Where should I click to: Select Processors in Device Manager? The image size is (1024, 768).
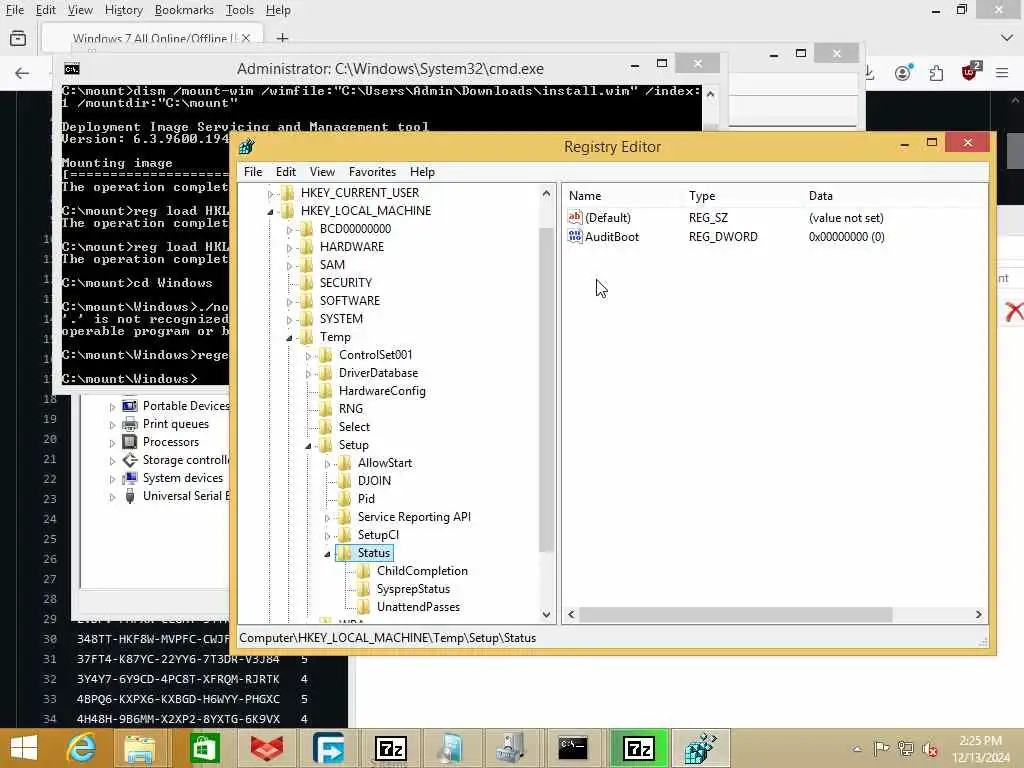pyautogui.click(x=170, y=441)
